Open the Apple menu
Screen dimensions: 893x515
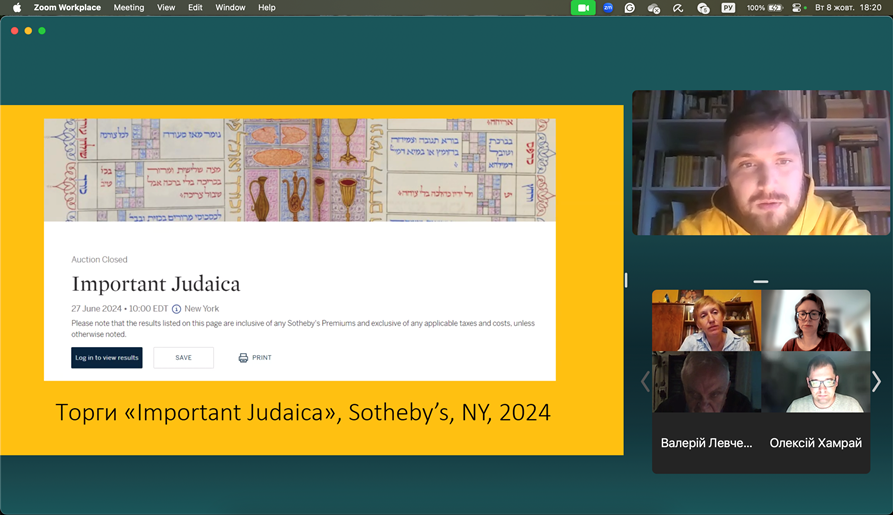tap(16, 7)
